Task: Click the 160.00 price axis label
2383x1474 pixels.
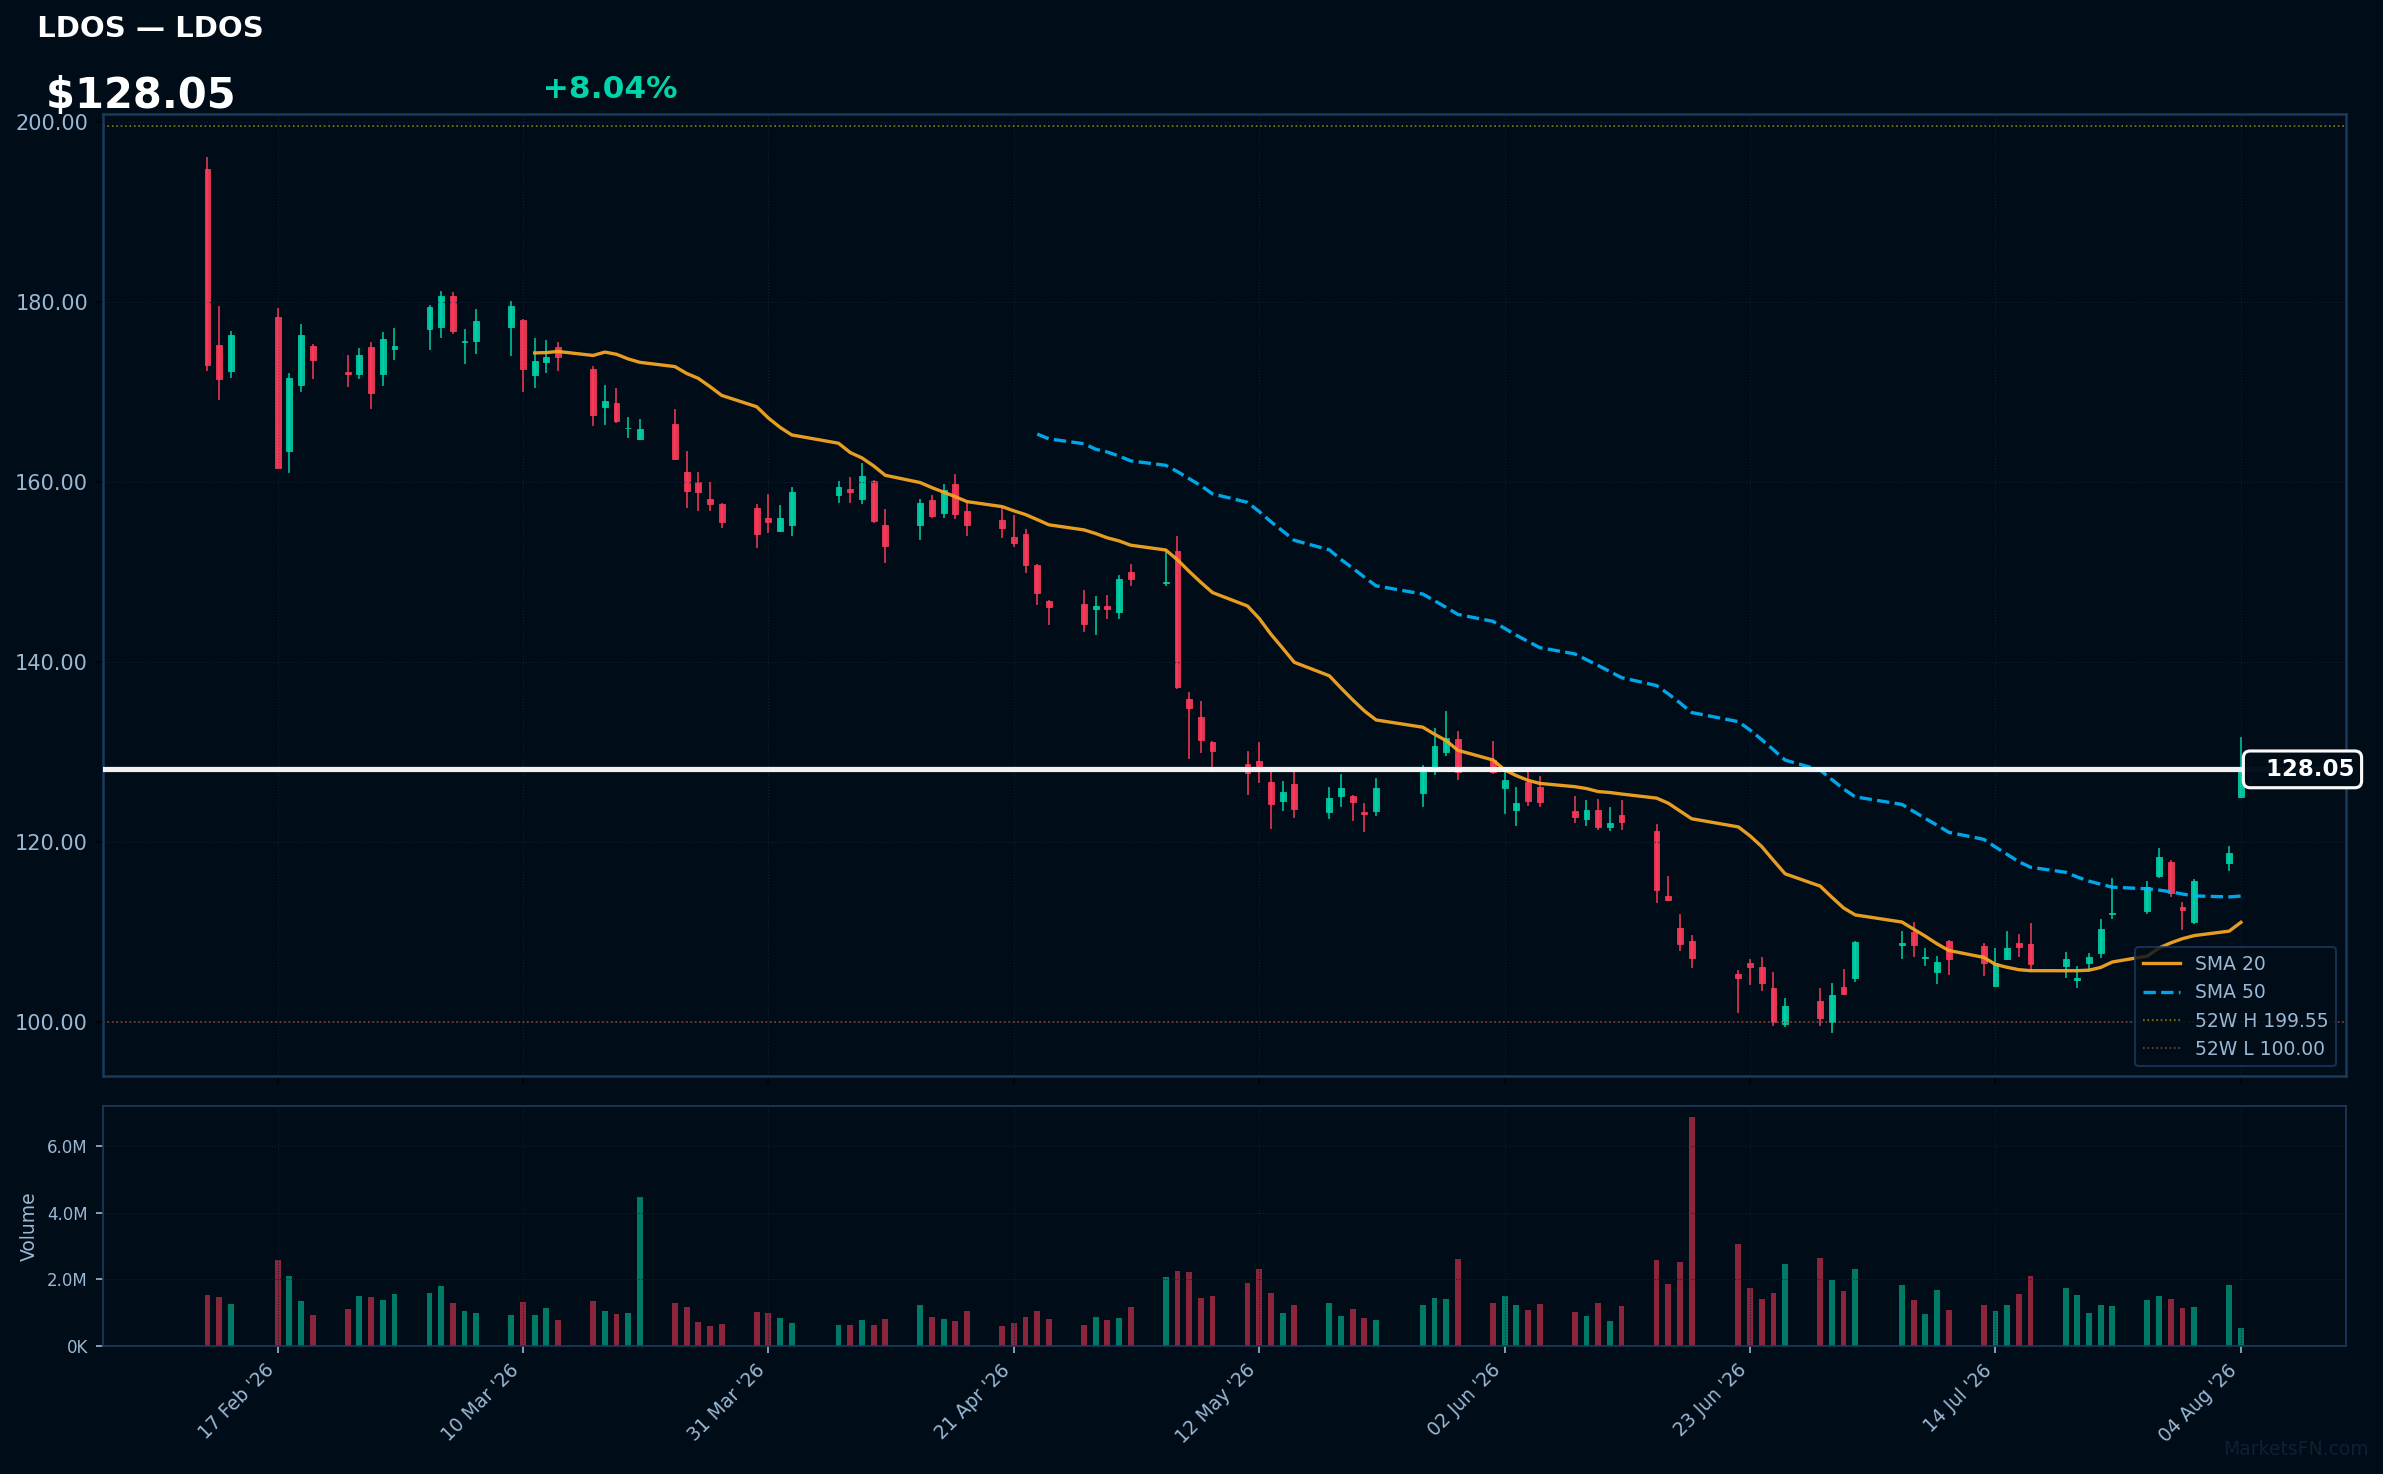Action: 52,483
